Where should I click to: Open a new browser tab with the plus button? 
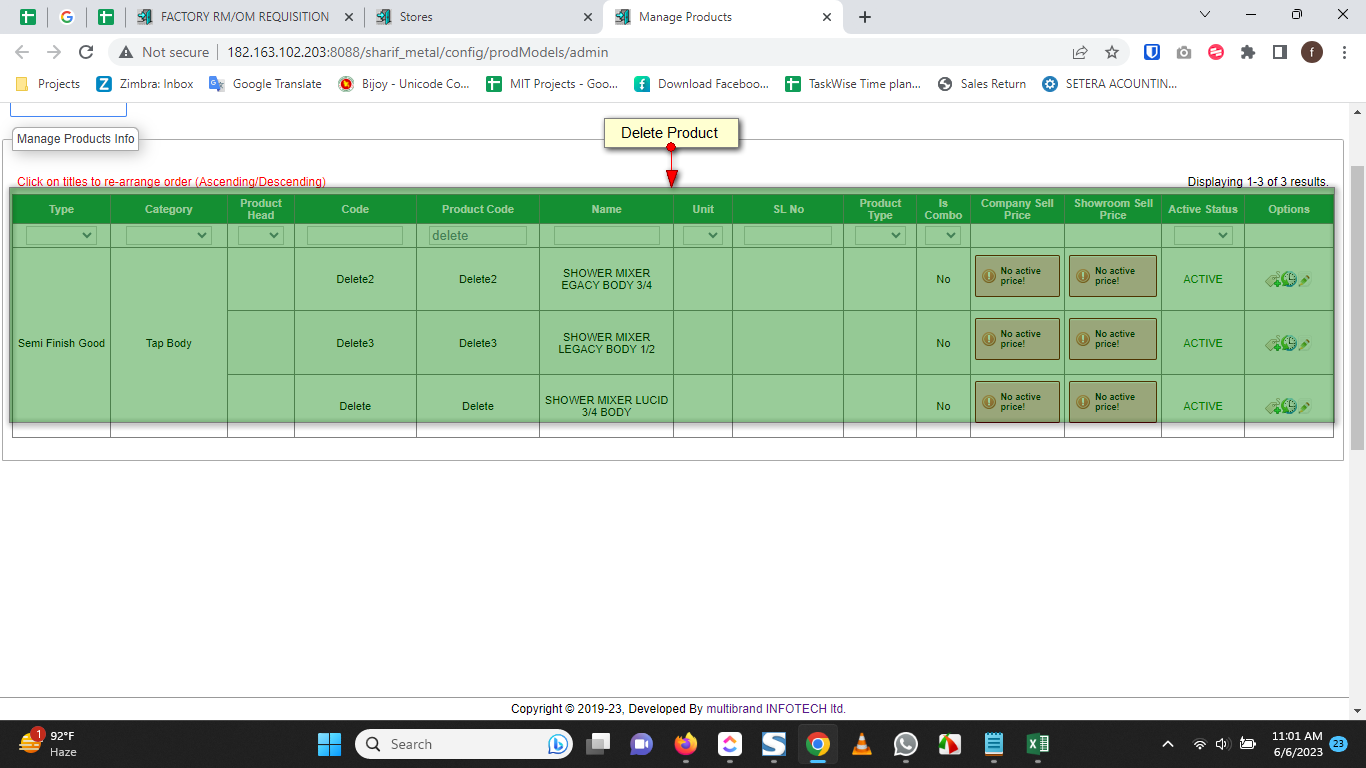(x=865, y=17)
